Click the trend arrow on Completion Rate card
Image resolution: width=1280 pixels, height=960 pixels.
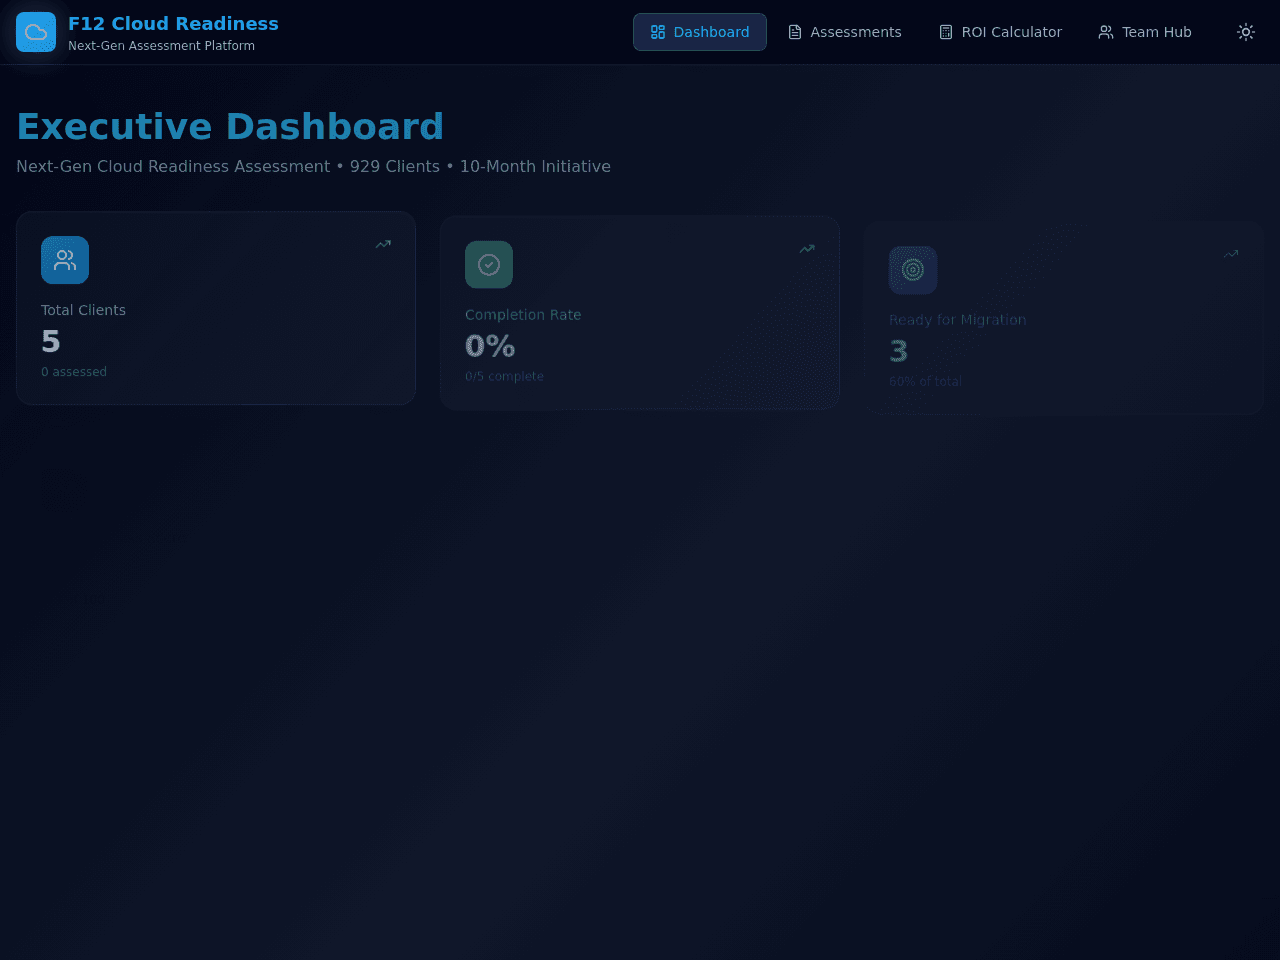pos(807,249)
